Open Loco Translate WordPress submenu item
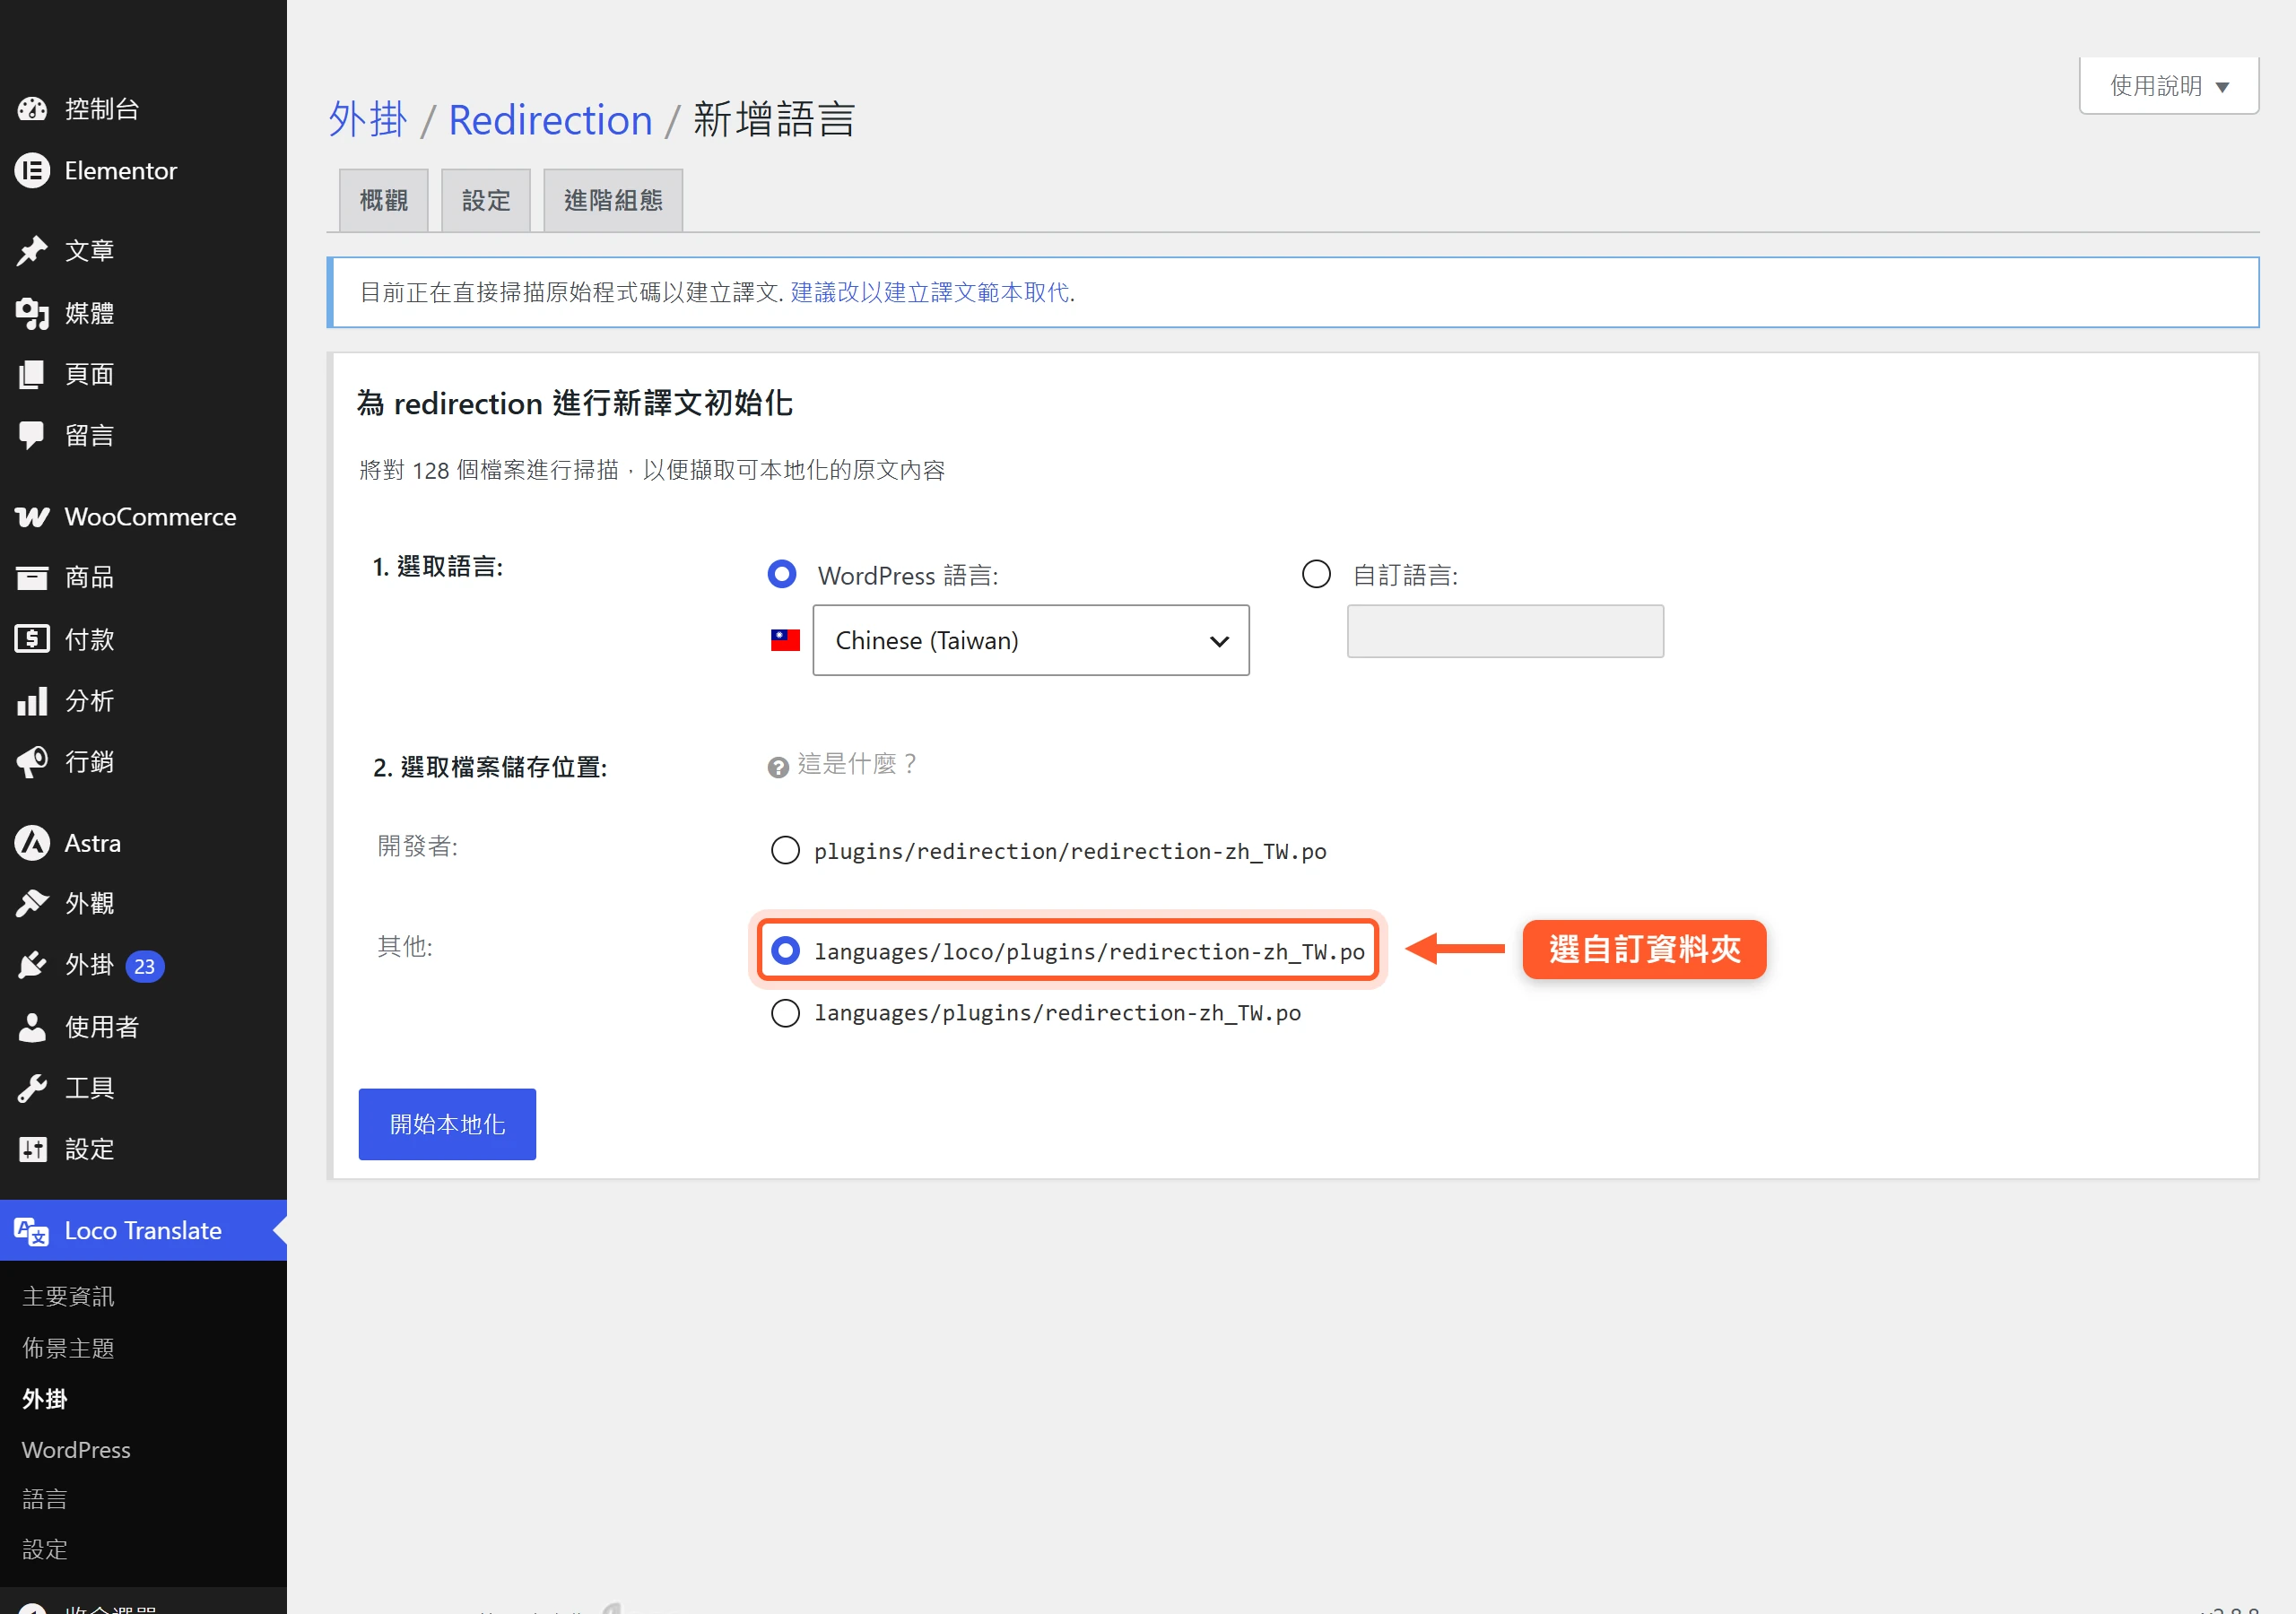Viewport: 2296px width, 1614px height. click(76, 1450)
